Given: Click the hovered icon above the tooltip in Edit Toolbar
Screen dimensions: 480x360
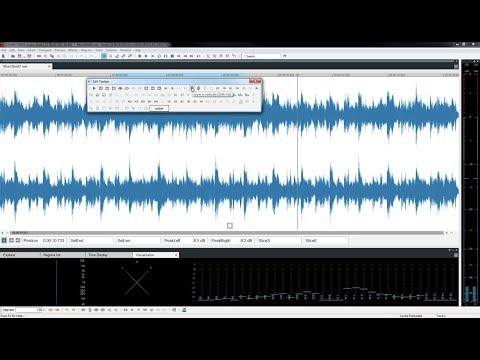Looking at the screenshot, I should [x=192, y=88].
